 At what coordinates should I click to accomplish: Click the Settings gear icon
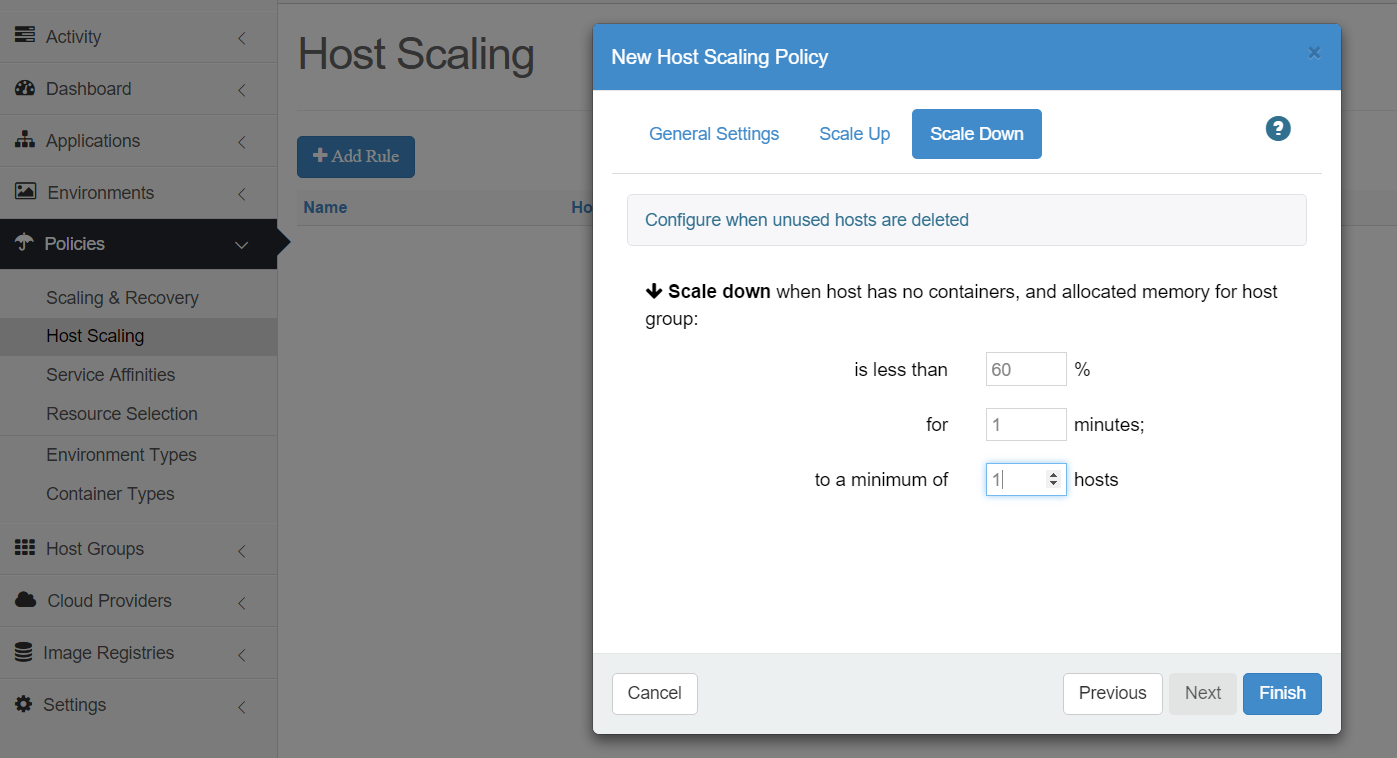tap(24, 704)
